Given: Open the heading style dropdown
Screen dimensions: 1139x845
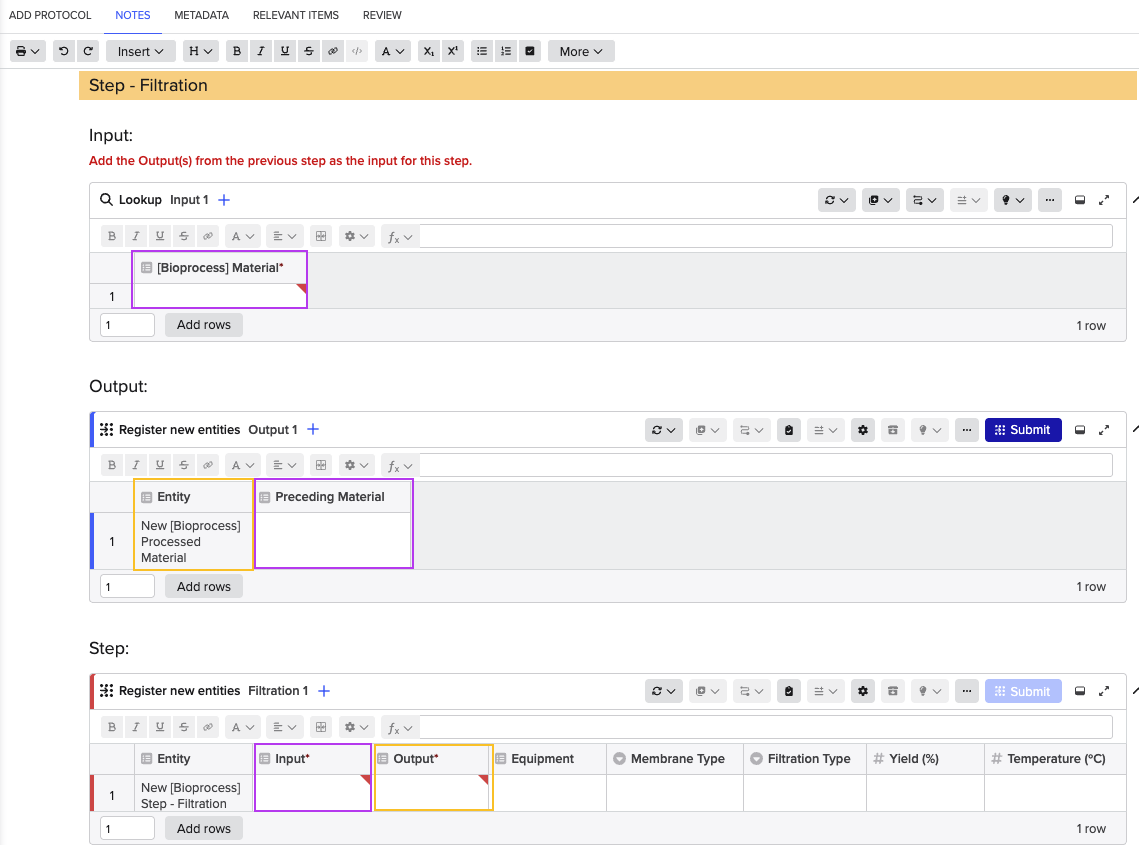Looking at the screenshot, I should coord(200,51).
